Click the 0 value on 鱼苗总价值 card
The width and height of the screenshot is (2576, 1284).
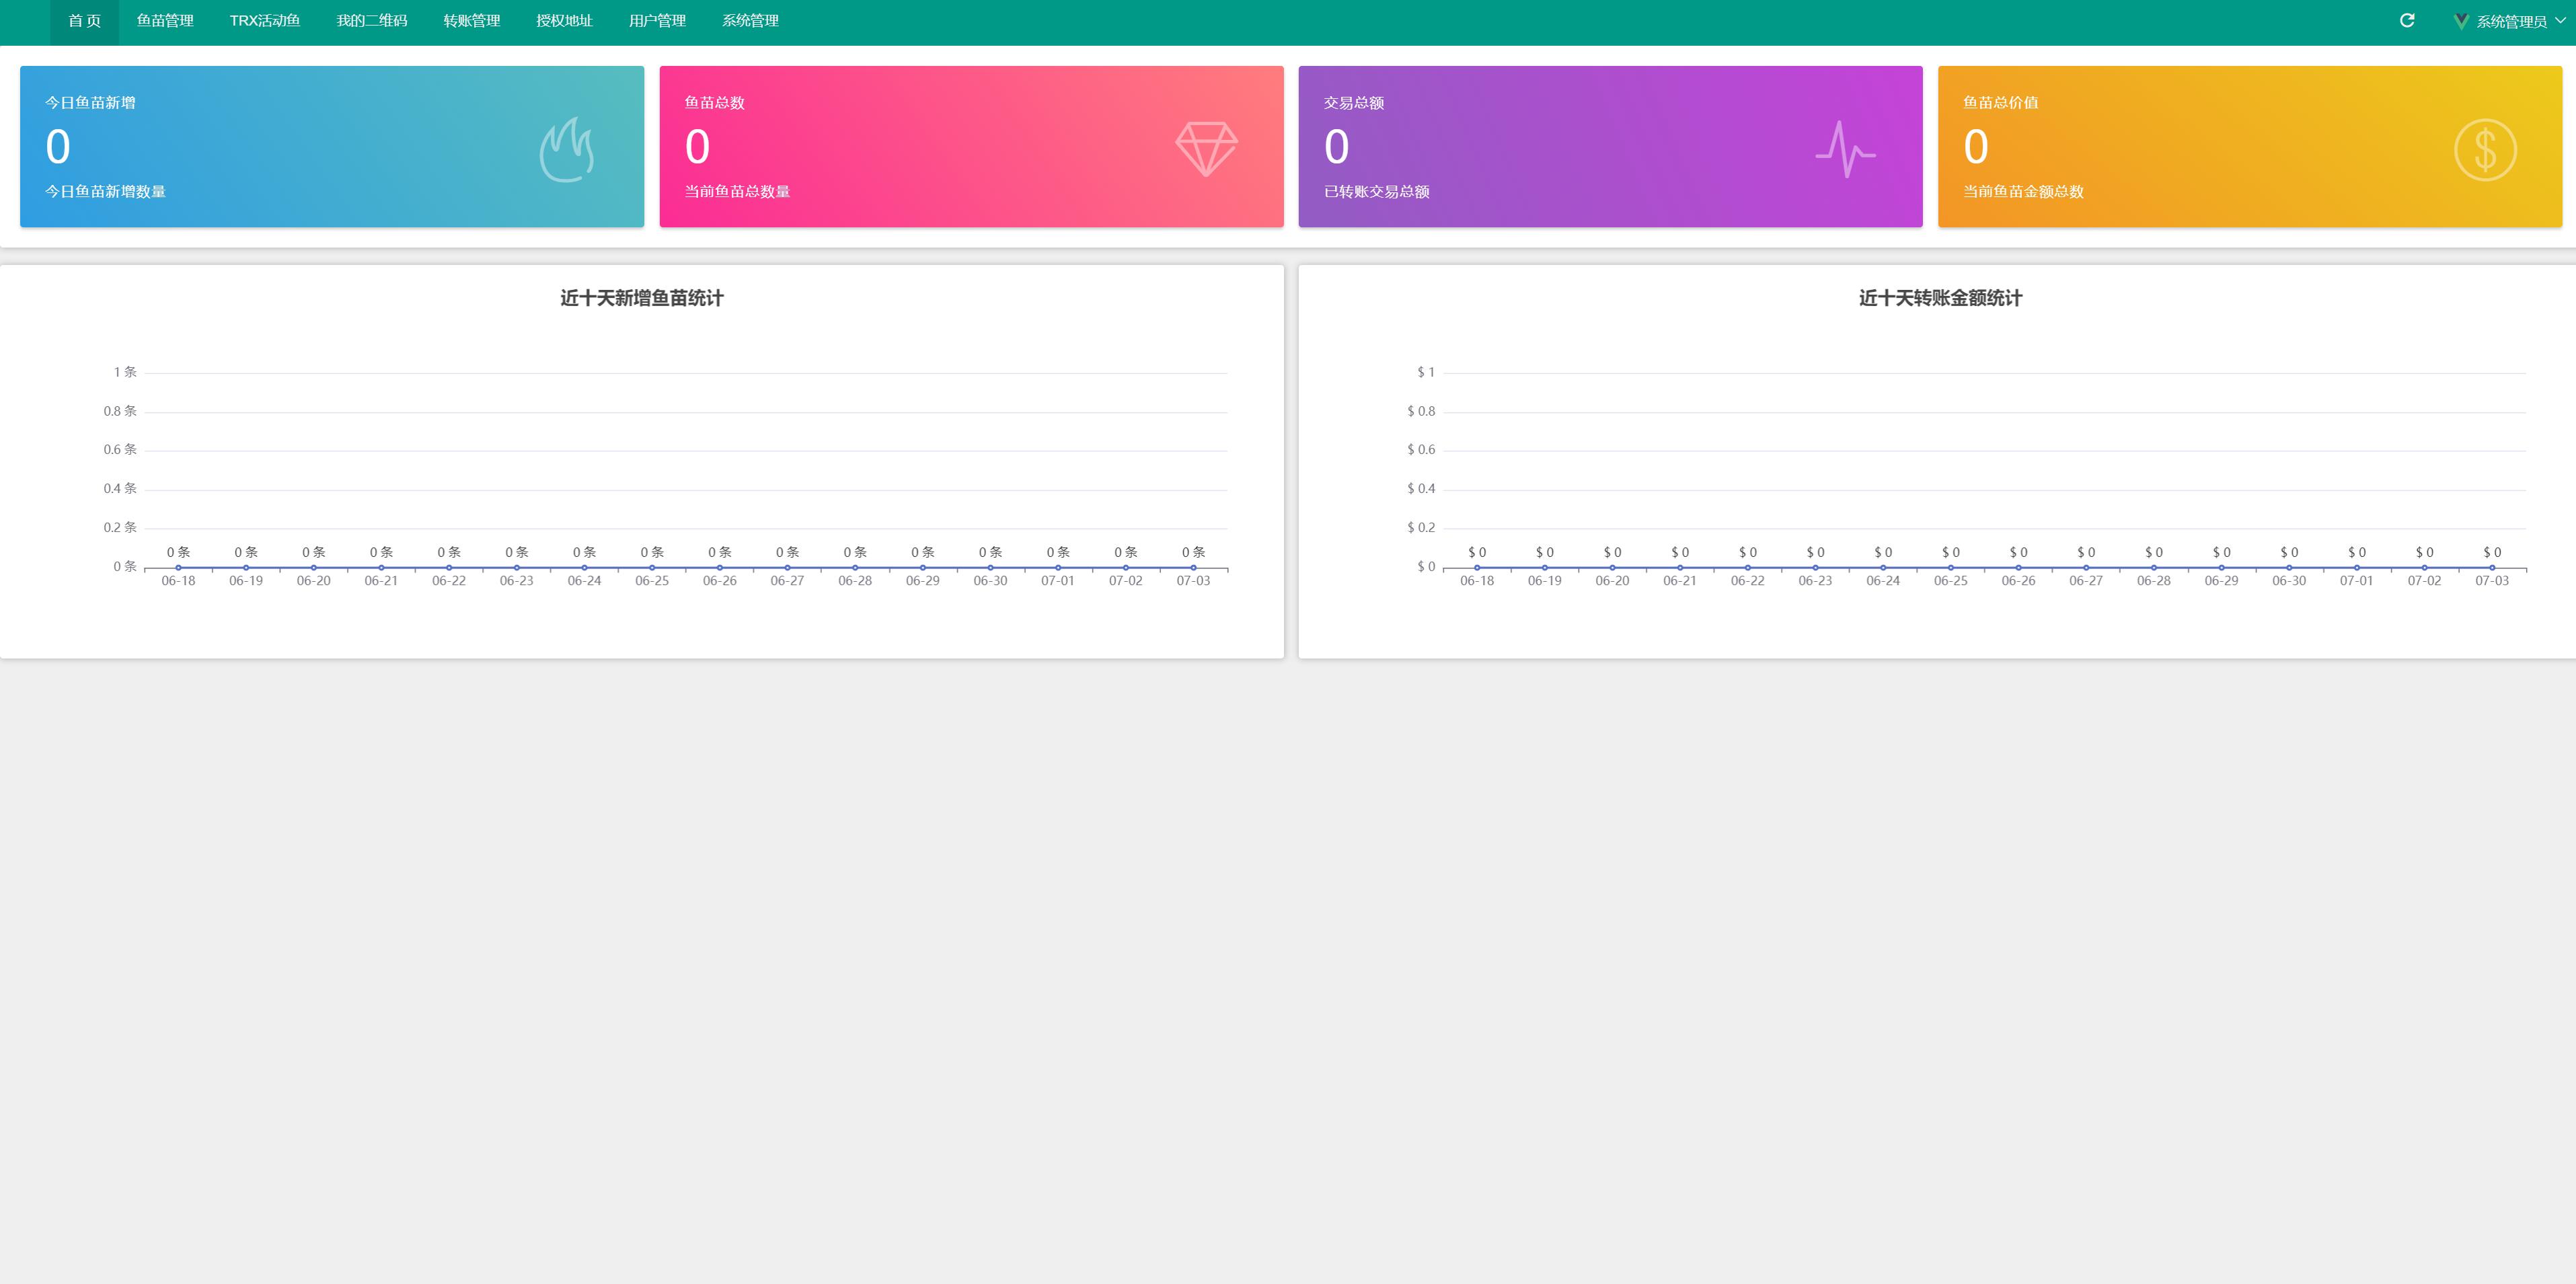click(1976, 147)
